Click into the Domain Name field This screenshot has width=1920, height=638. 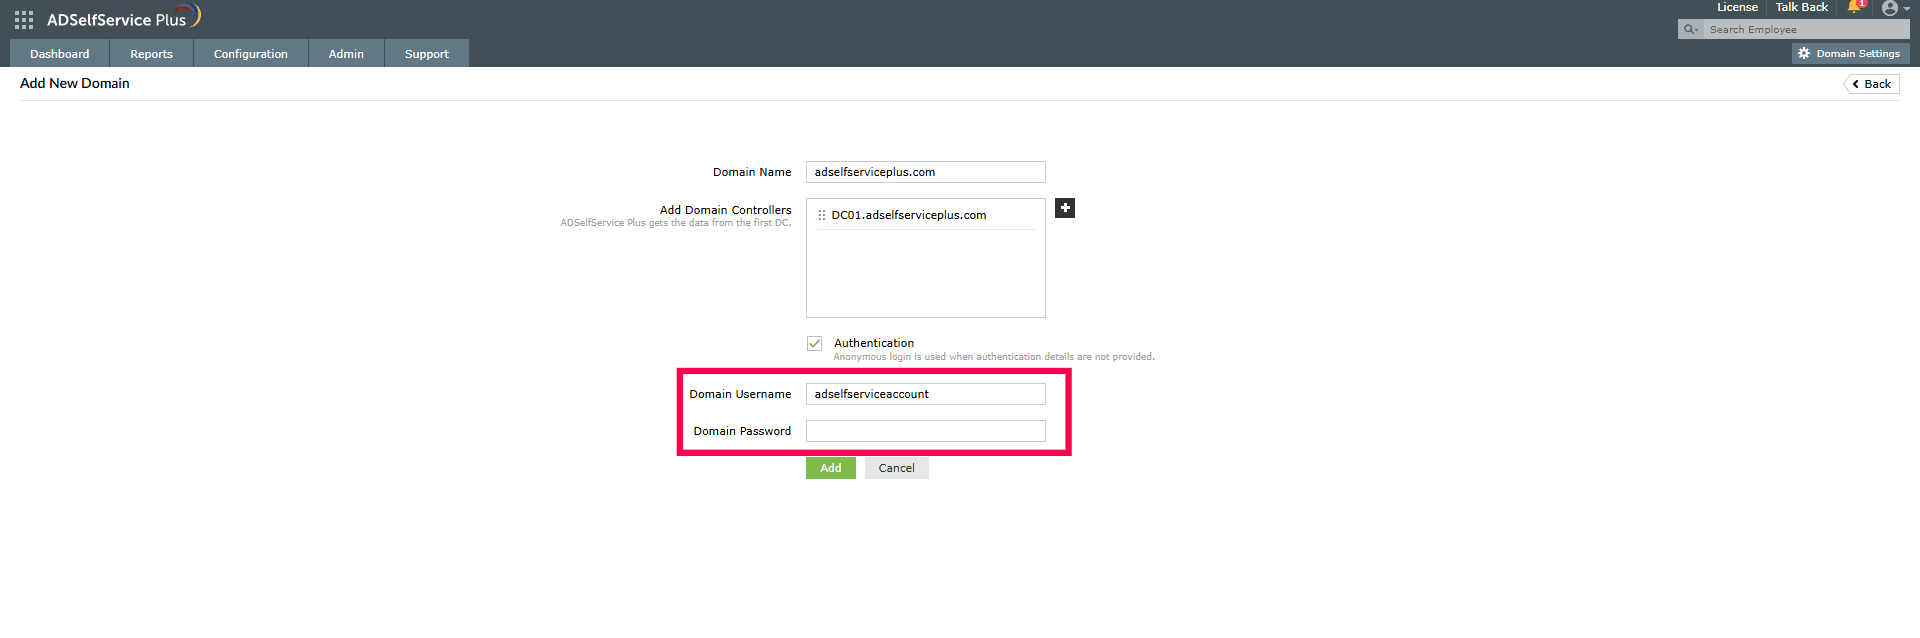pos(926,172)
